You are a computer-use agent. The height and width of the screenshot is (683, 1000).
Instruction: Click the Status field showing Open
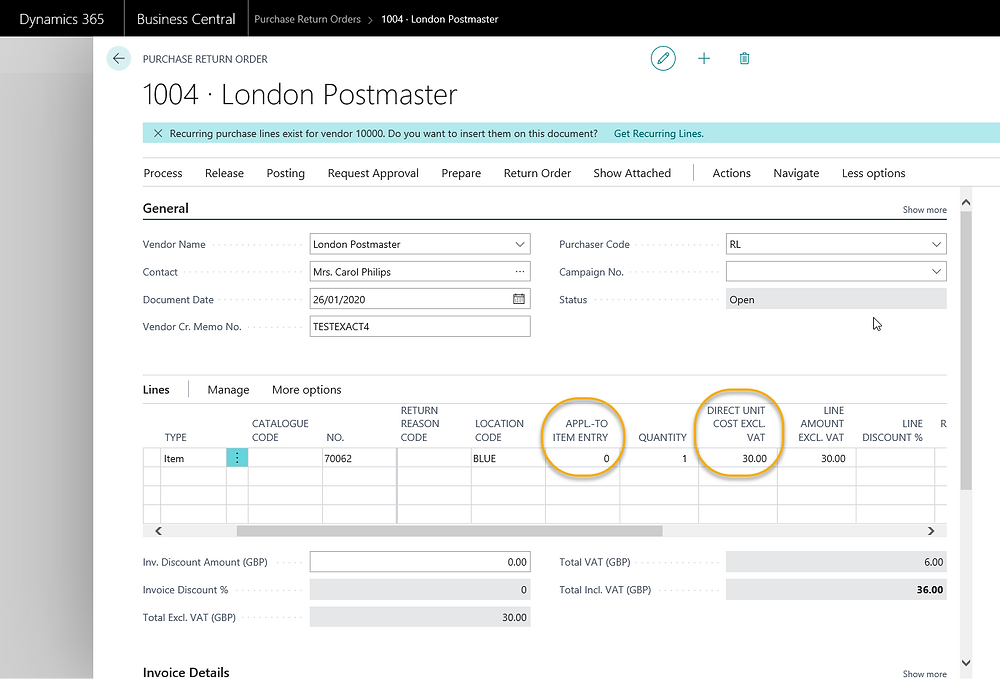(x=836, y=299)
